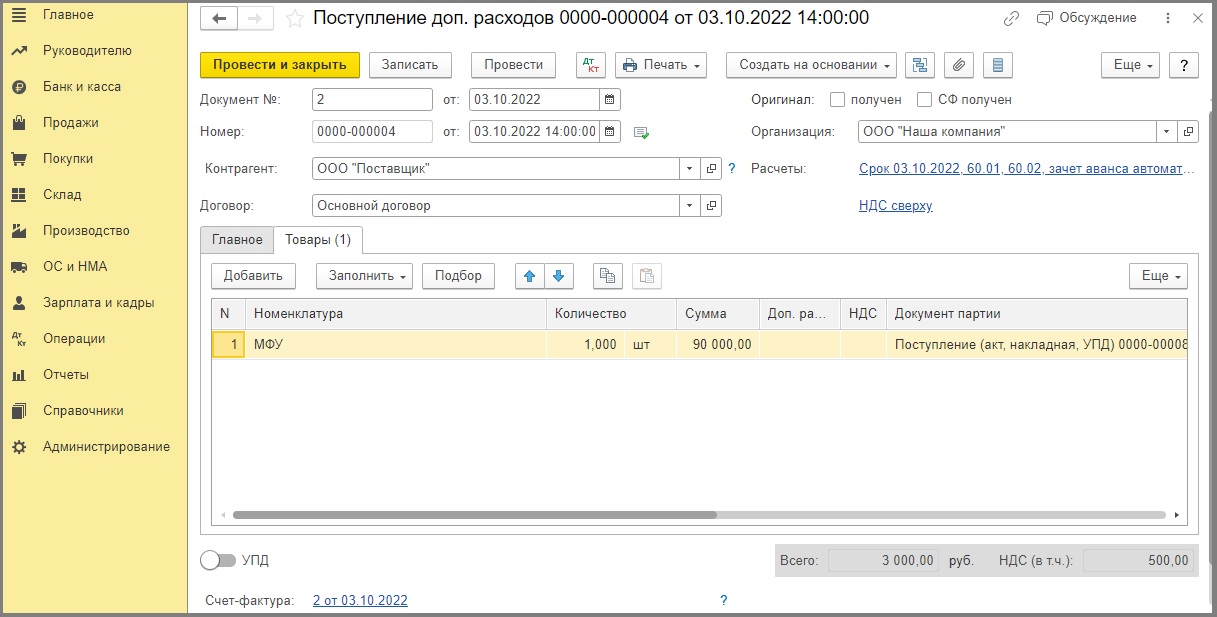This screenshot has height=617, width=1217.
Task: Click the Документ № input field
Action: [x=372, y=100]
